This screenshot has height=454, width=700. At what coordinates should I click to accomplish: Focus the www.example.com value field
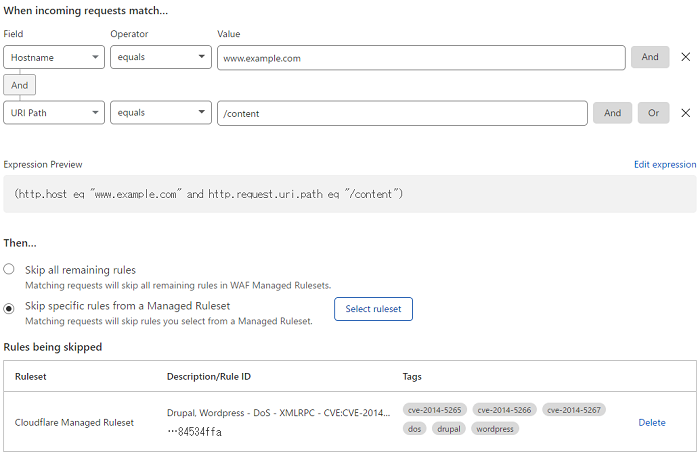pos(421,58)
